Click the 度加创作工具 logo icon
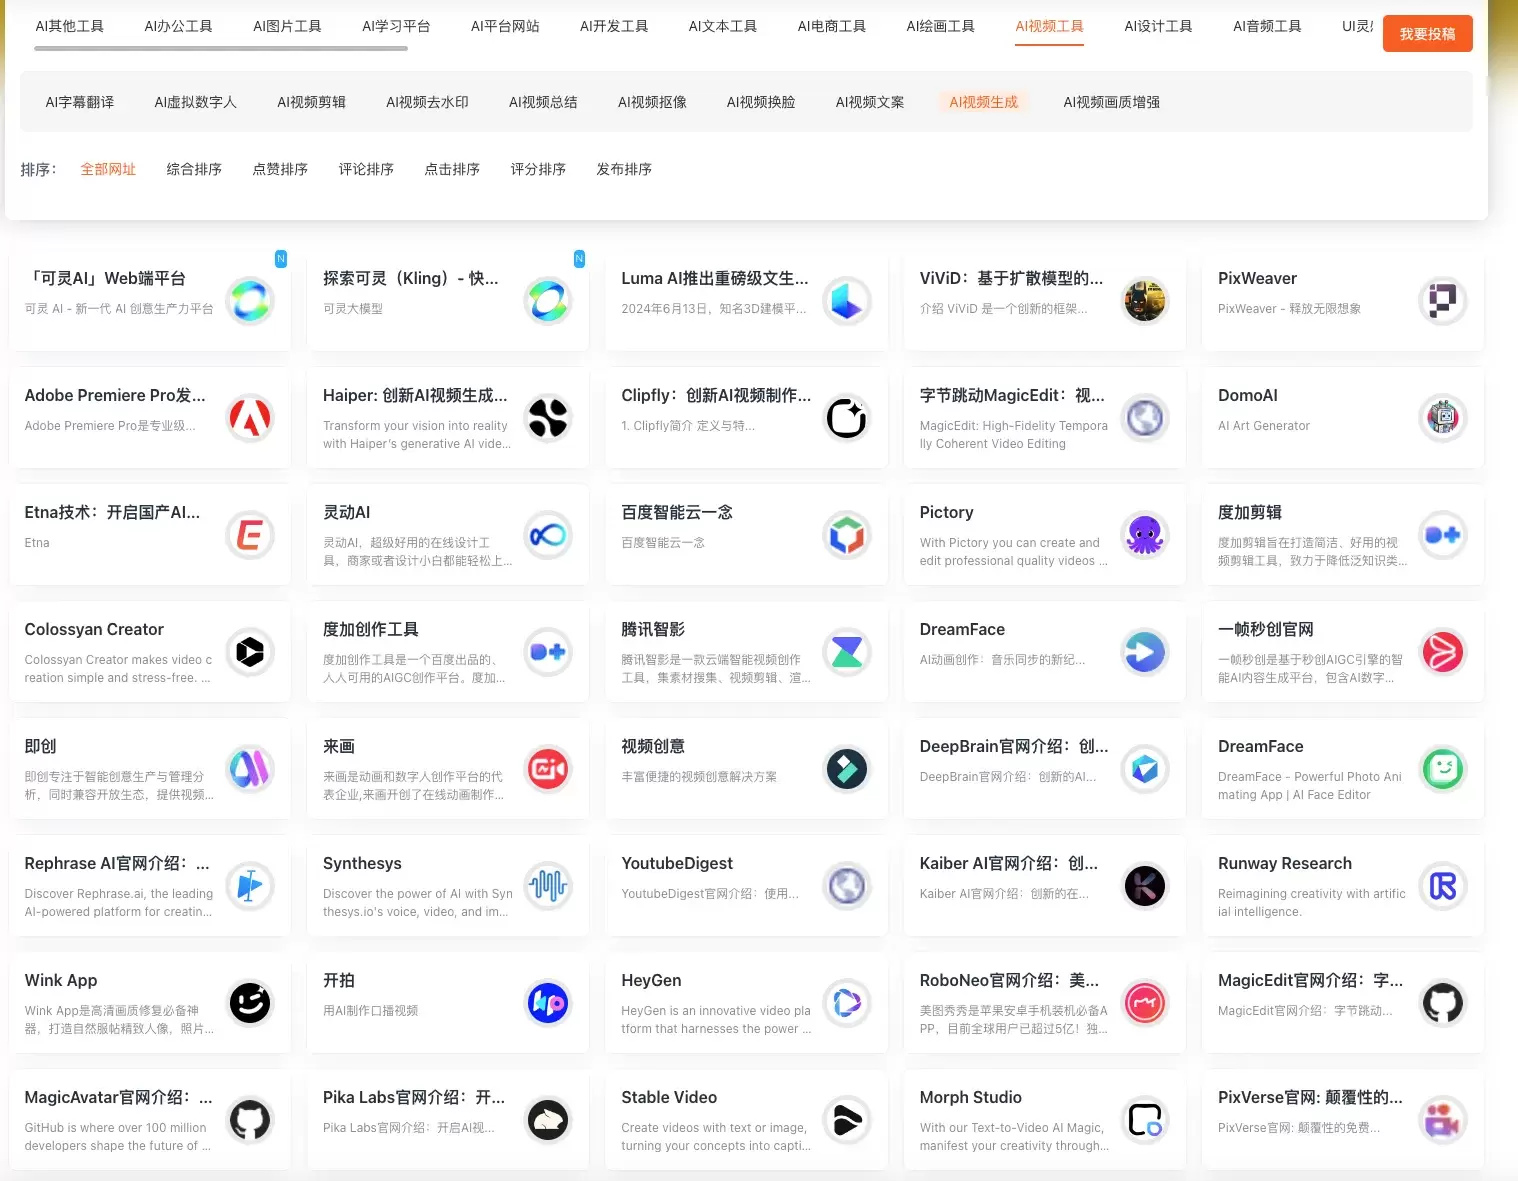 [x=548, y=652]
